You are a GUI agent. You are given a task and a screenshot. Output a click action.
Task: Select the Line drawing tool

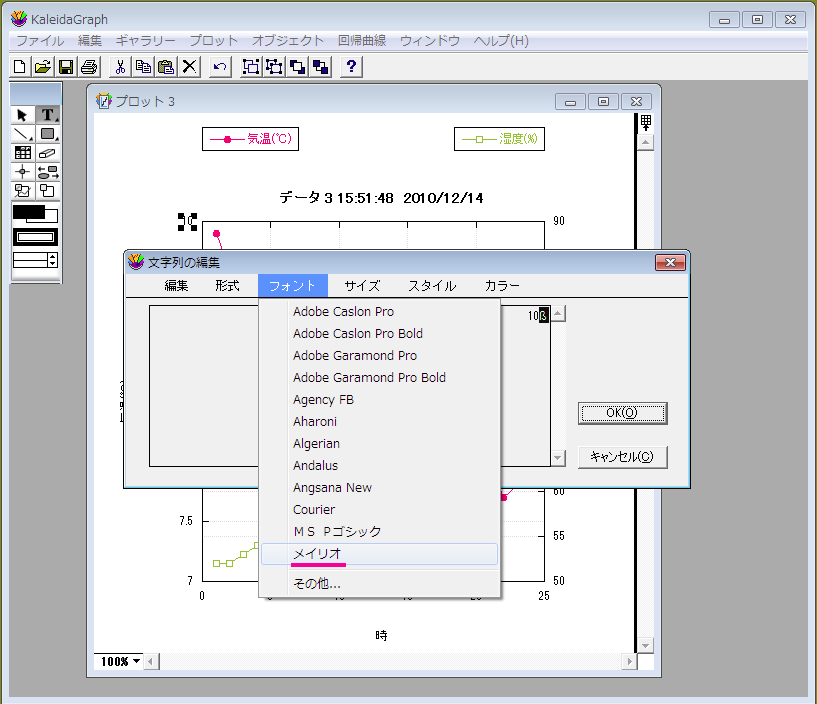tap(22, 134)
